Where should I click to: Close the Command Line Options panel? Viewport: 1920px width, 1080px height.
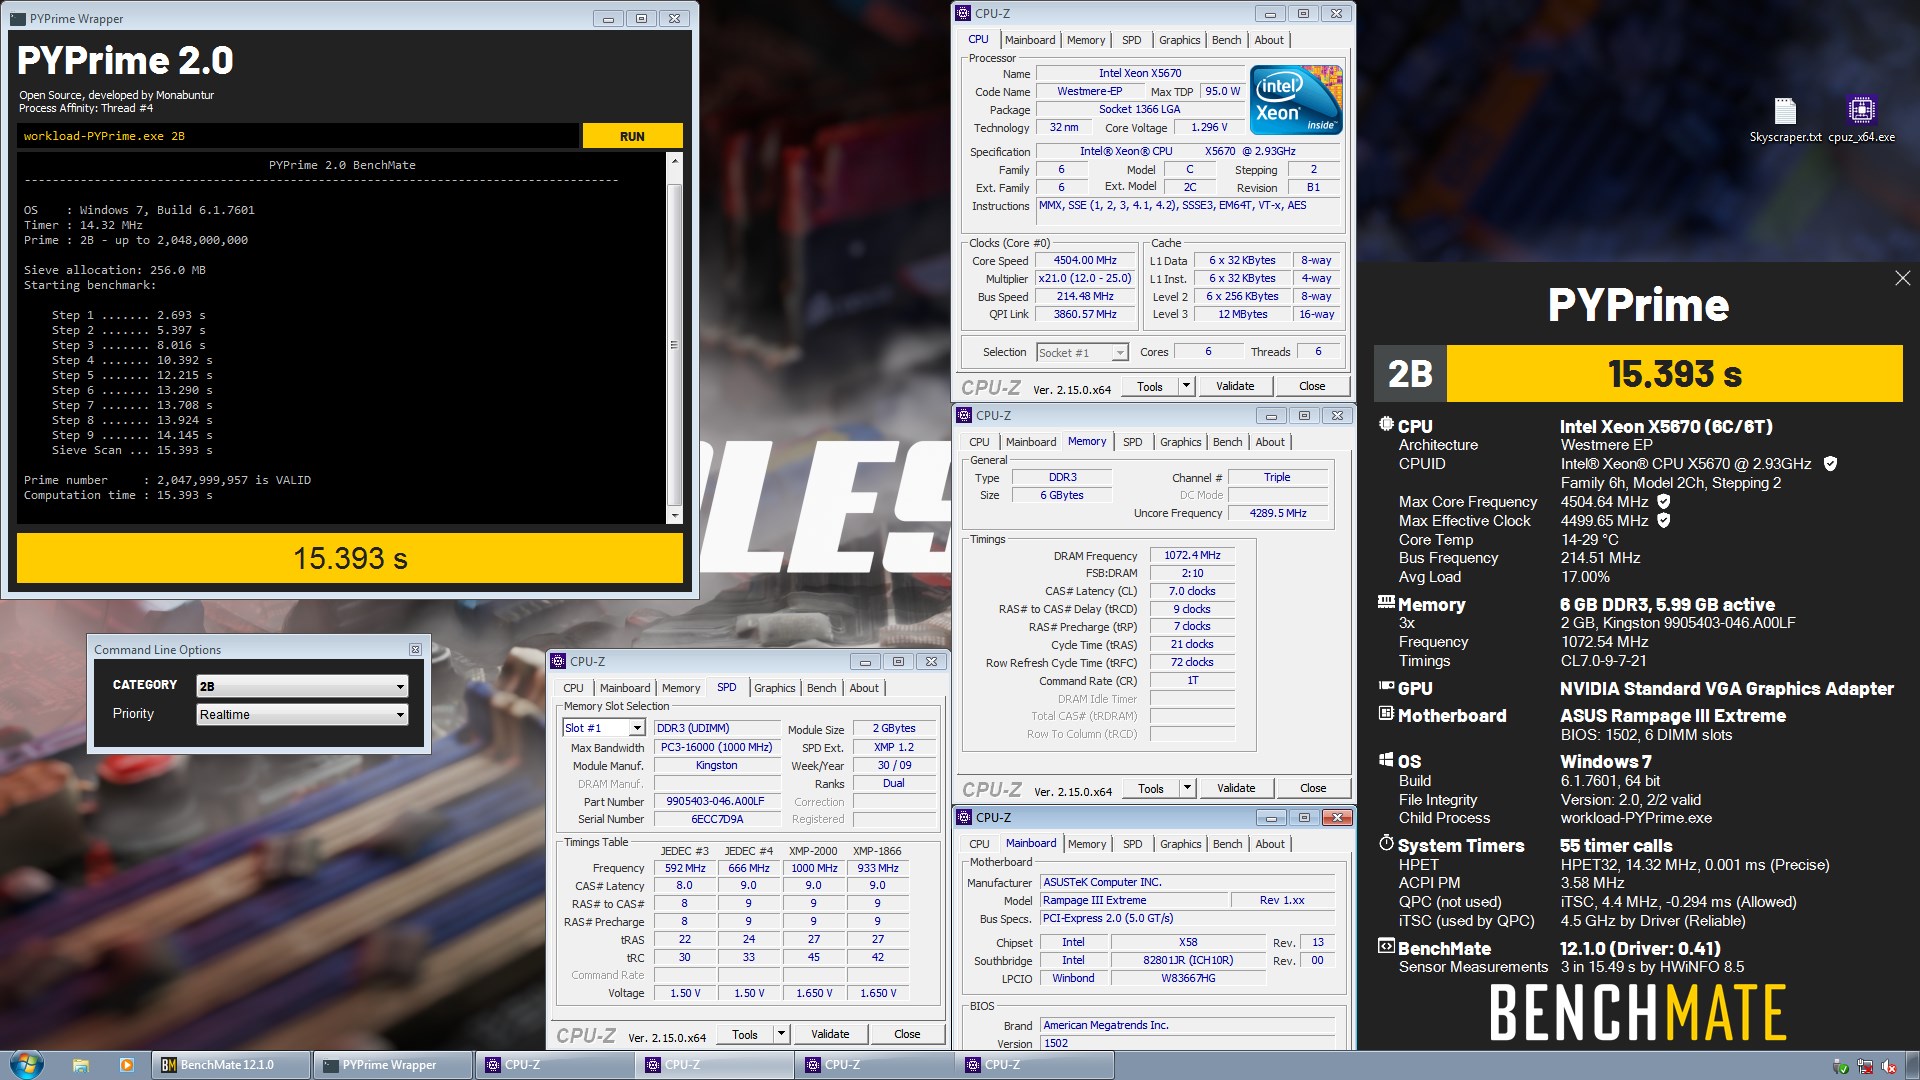[415, 650]
